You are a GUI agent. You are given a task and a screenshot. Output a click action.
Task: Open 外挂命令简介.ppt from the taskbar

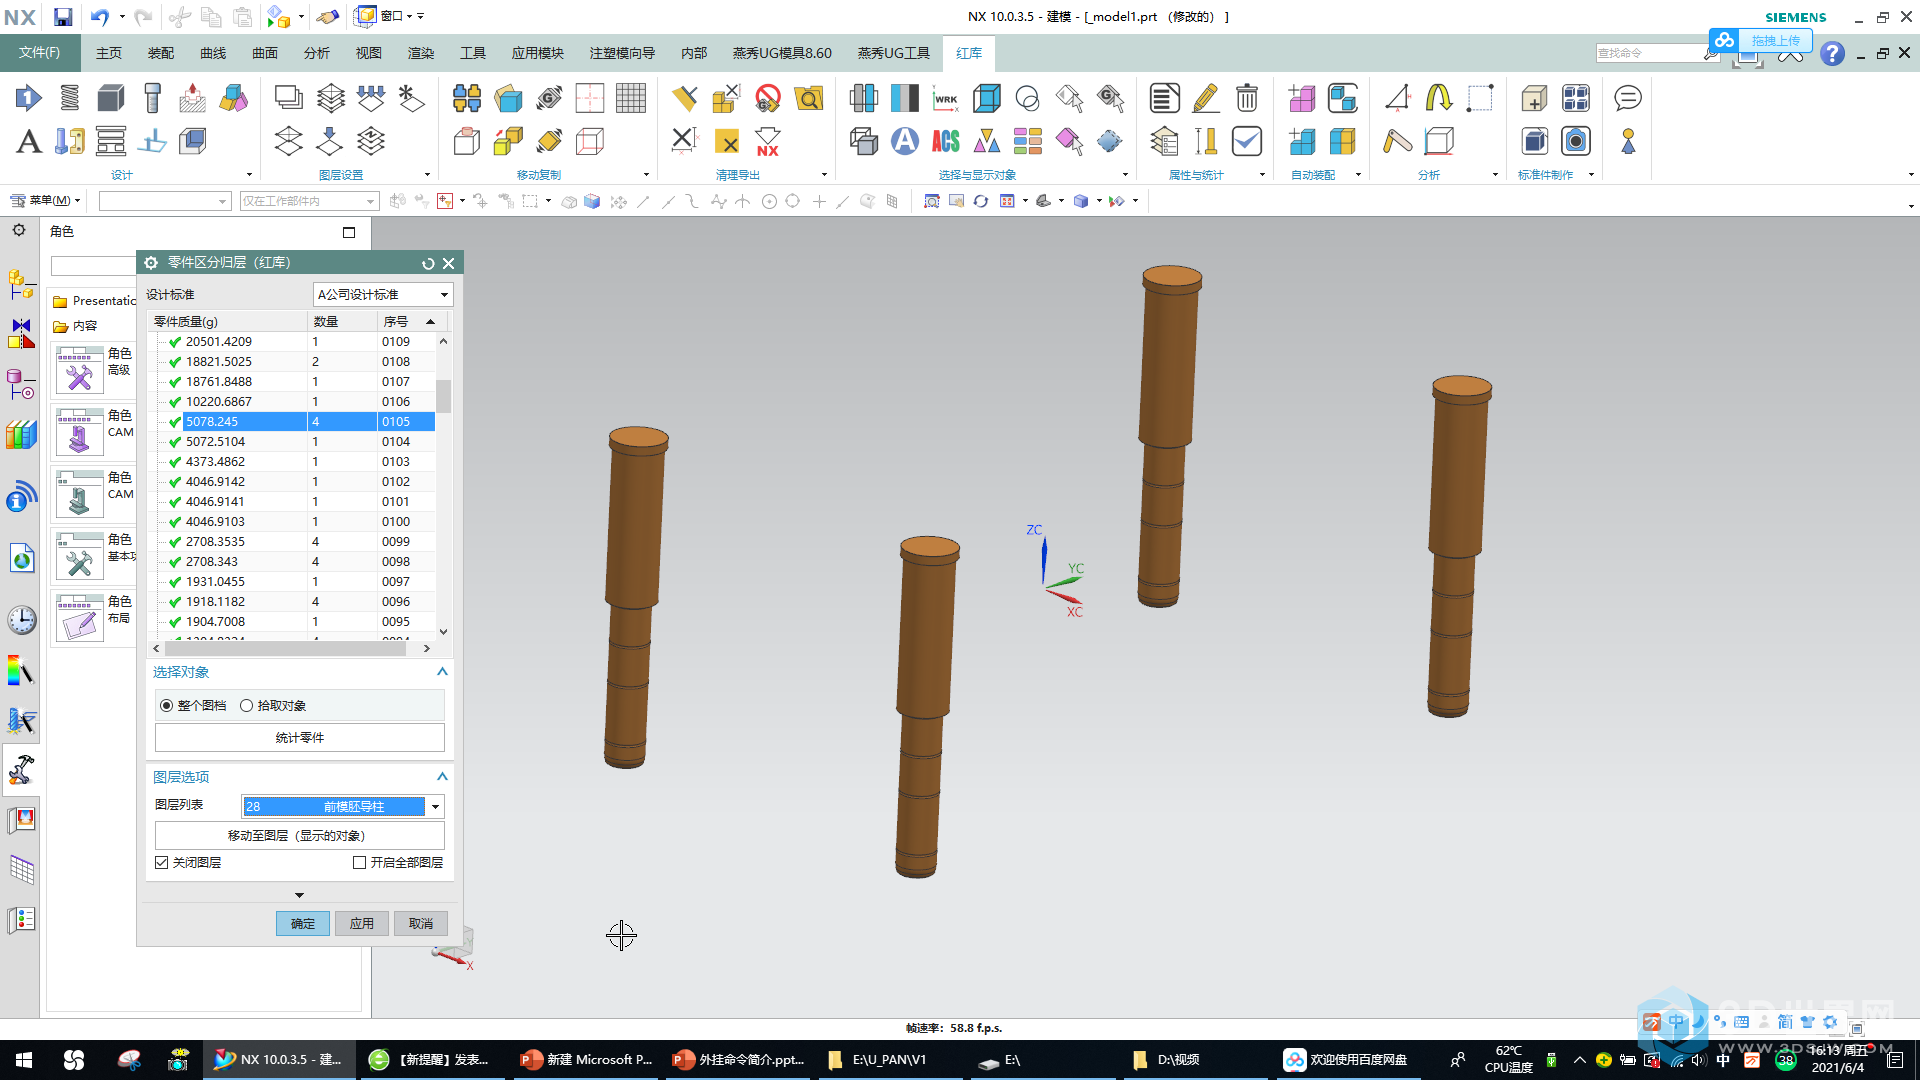740,1060
